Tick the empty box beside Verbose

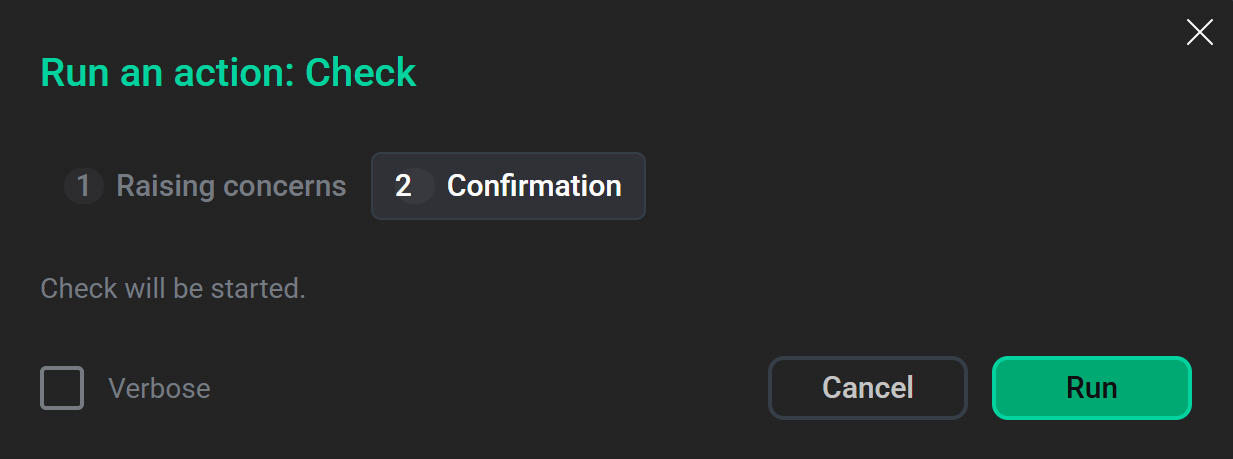[62, 388]
